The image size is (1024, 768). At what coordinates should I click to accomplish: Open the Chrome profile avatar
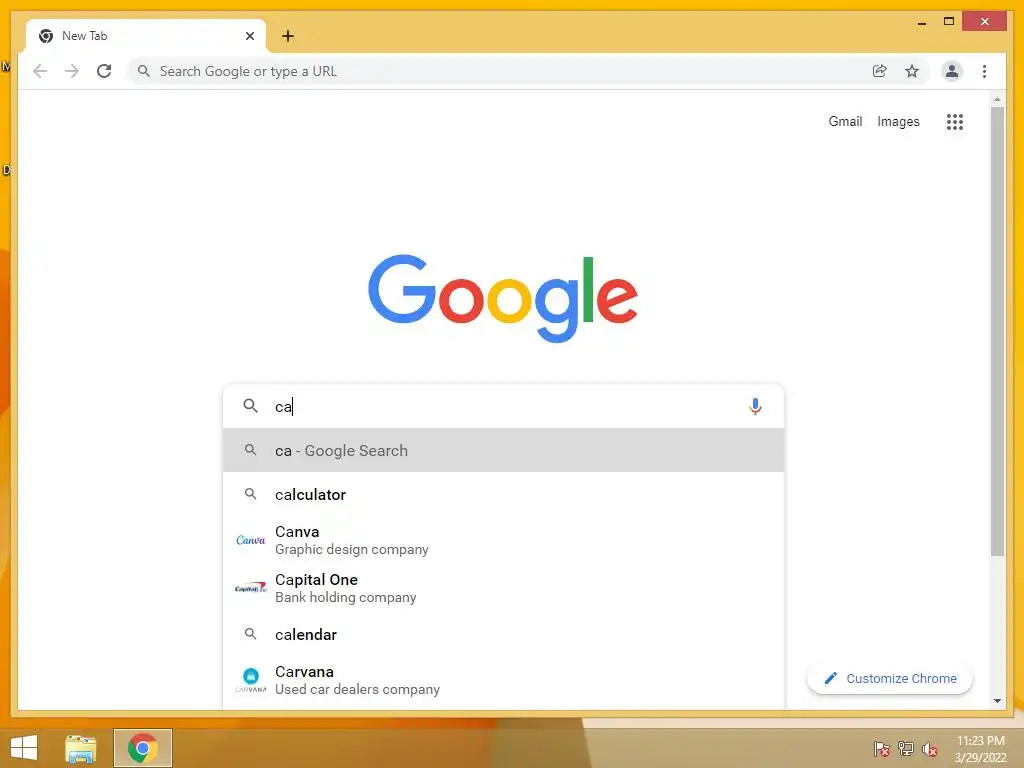(x=952, y=71)
